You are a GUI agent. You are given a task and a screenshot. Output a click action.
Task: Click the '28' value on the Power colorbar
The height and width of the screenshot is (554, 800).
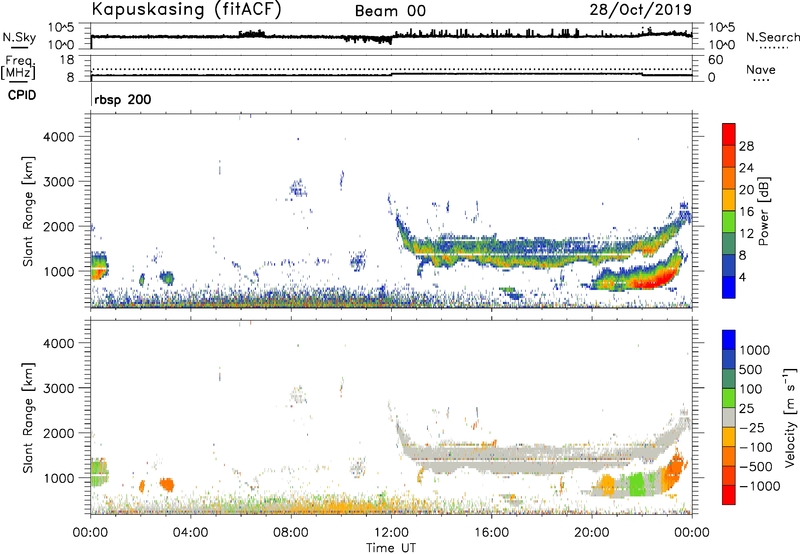(746, 146)
